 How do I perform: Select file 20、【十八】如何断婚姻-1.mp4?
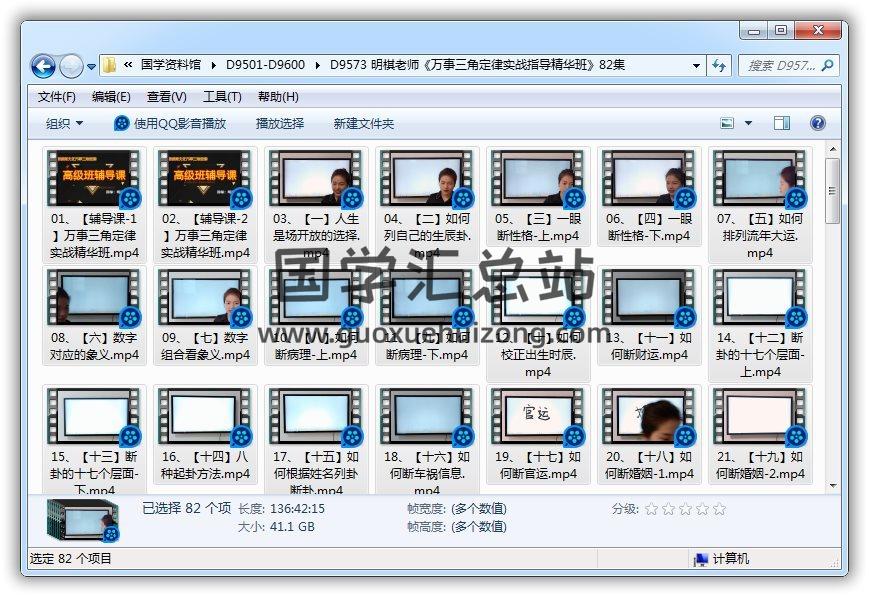649,435
